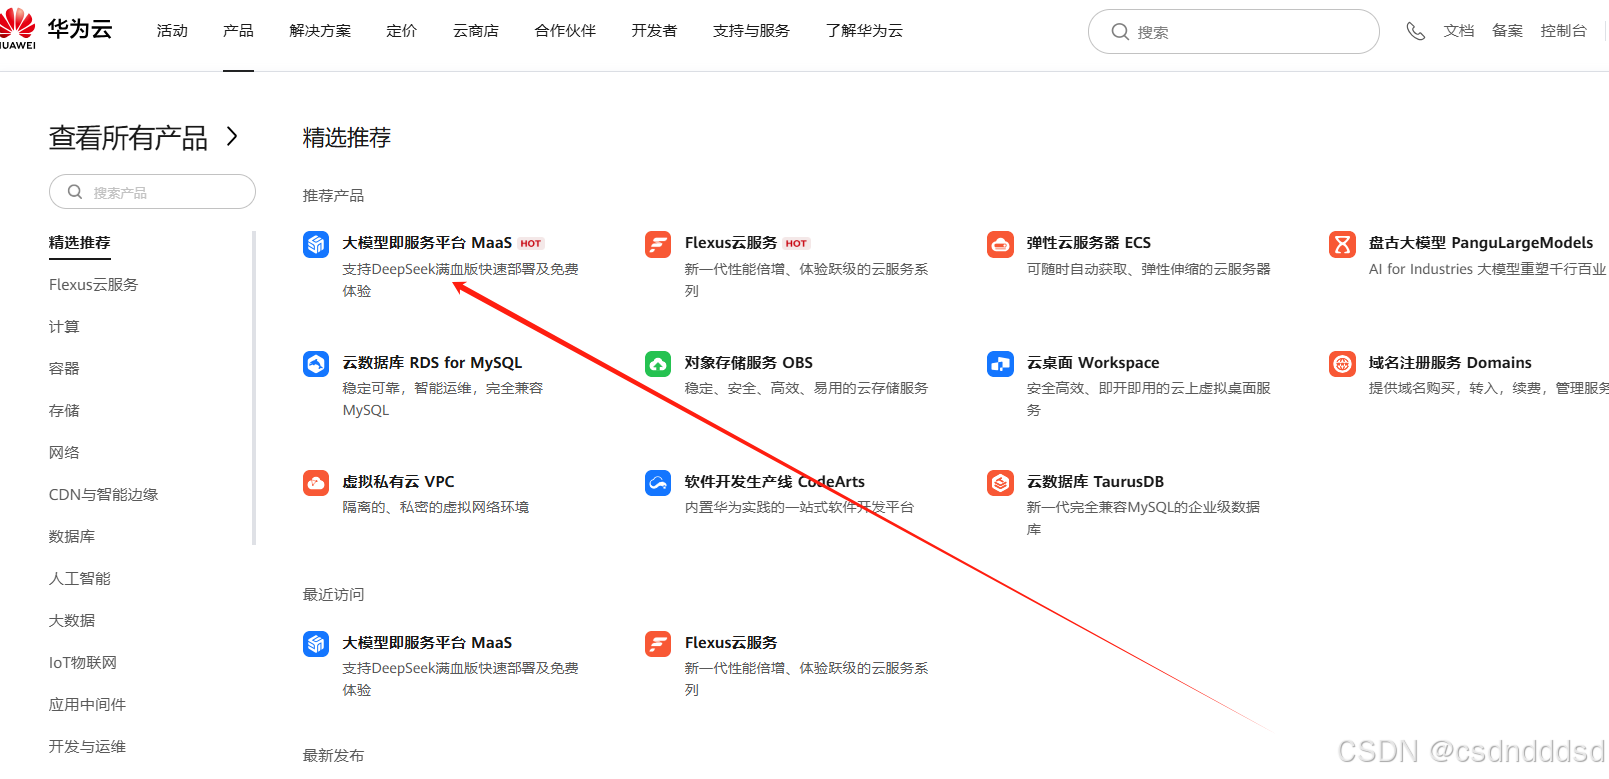Click the 虚拟私有云 VPC icon
The height and width of the screenshot is (779, 1609).
tap(316, 483)
